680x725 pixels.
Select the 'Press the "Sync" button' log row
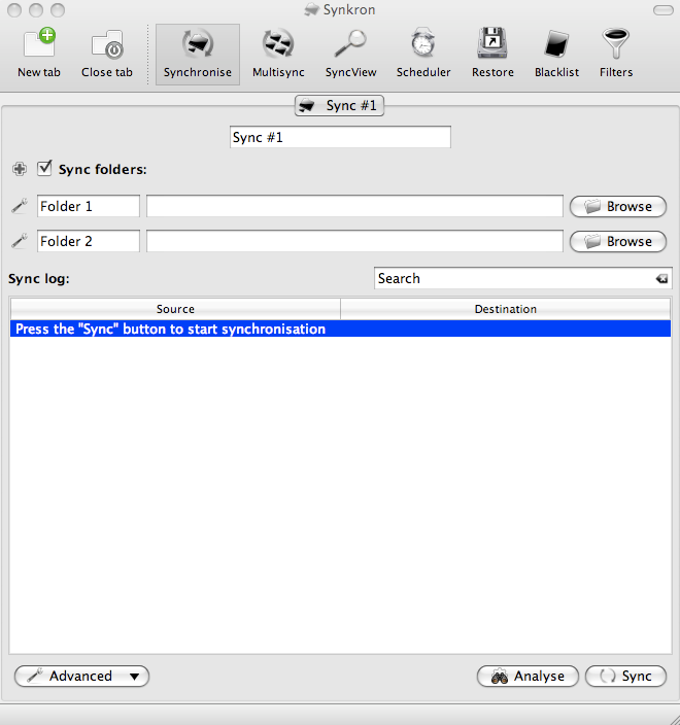(340, 329)
